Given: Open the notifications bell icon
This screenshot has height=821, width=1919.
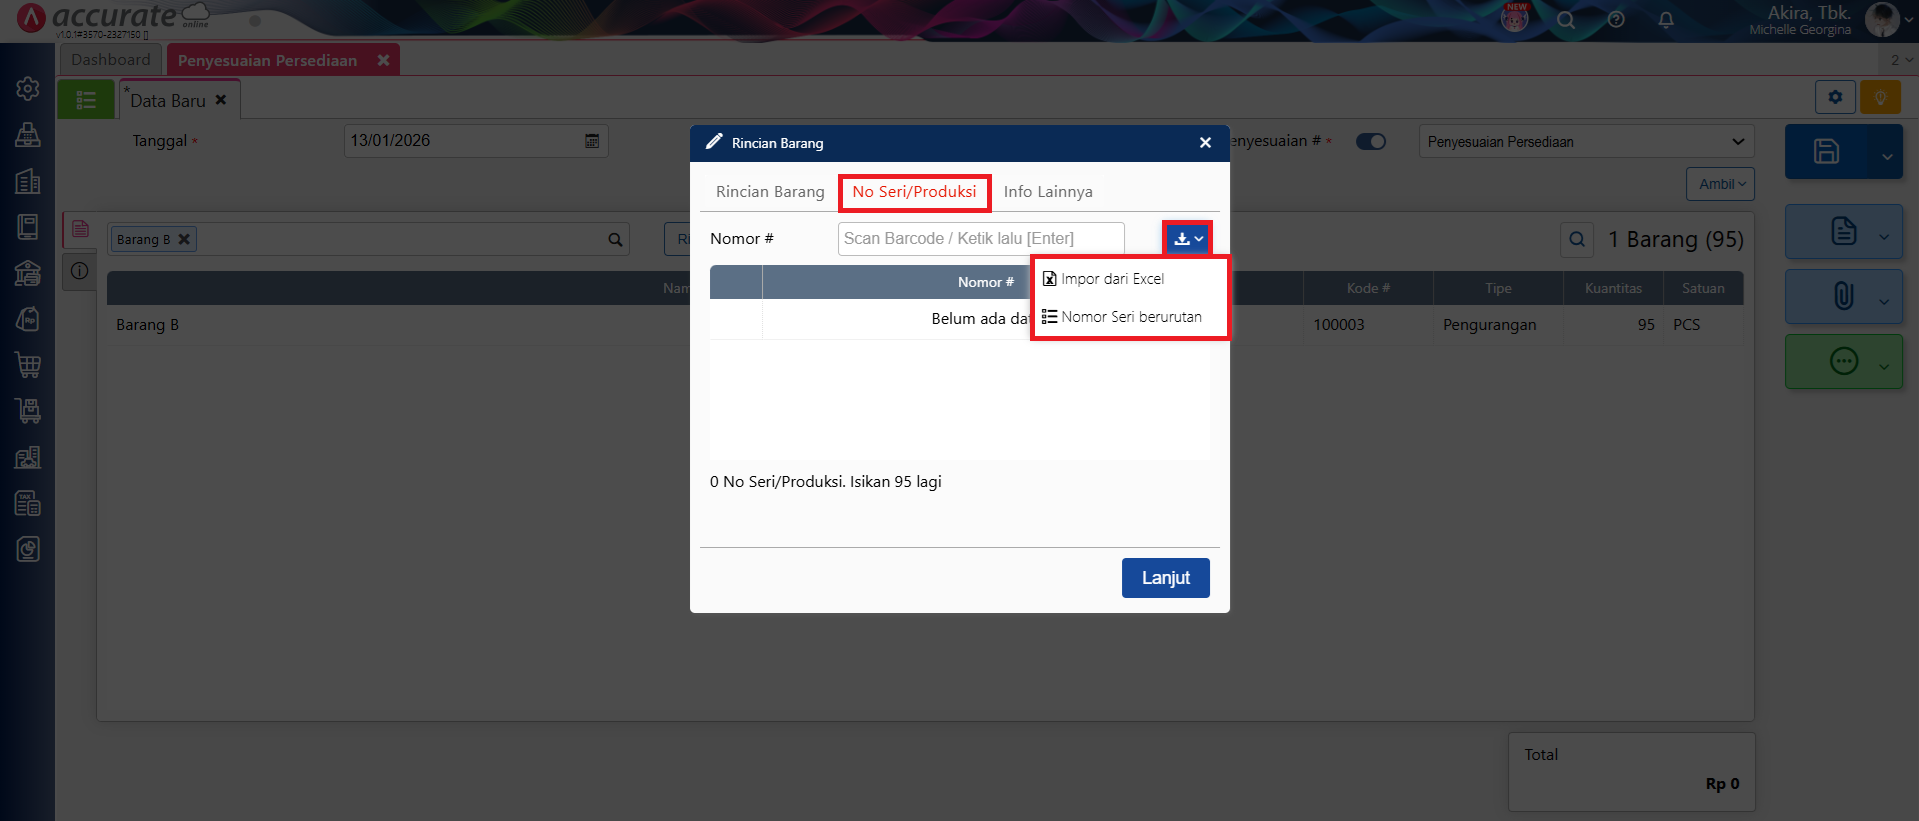Looking at the screenshot, I should coord(1666,20).
